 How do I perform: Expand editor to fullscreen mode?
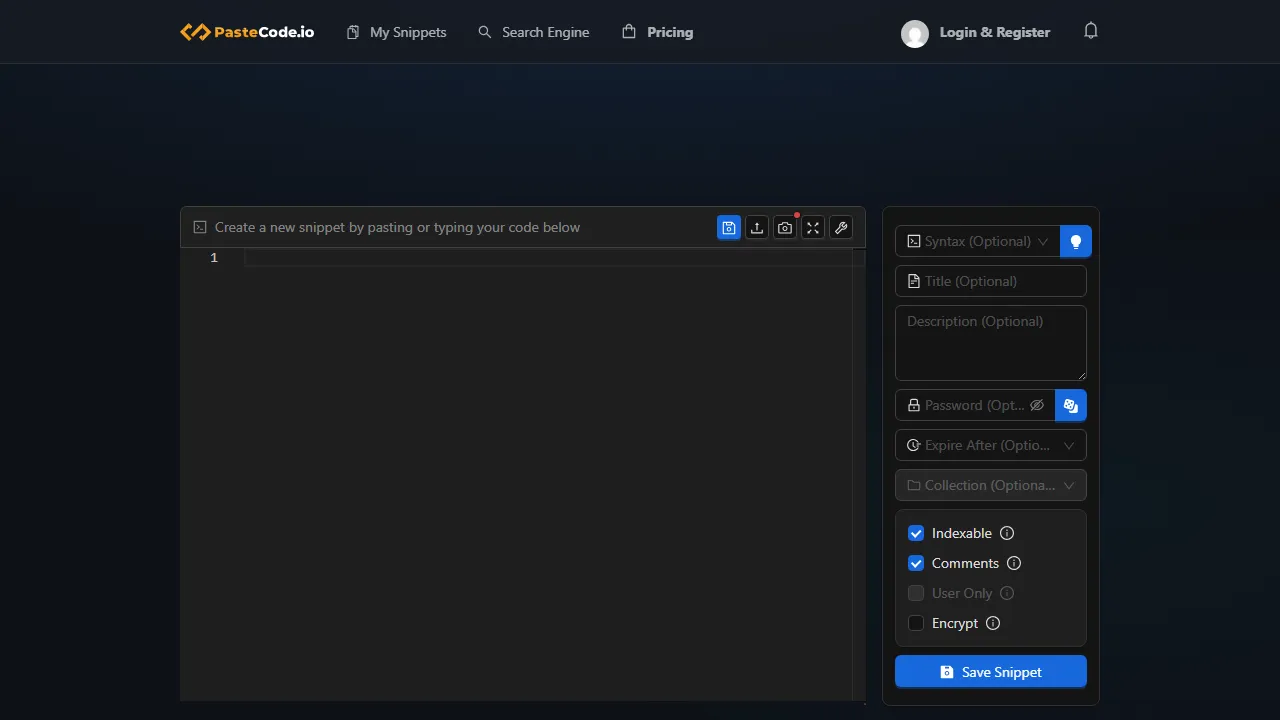click(813, 227)
